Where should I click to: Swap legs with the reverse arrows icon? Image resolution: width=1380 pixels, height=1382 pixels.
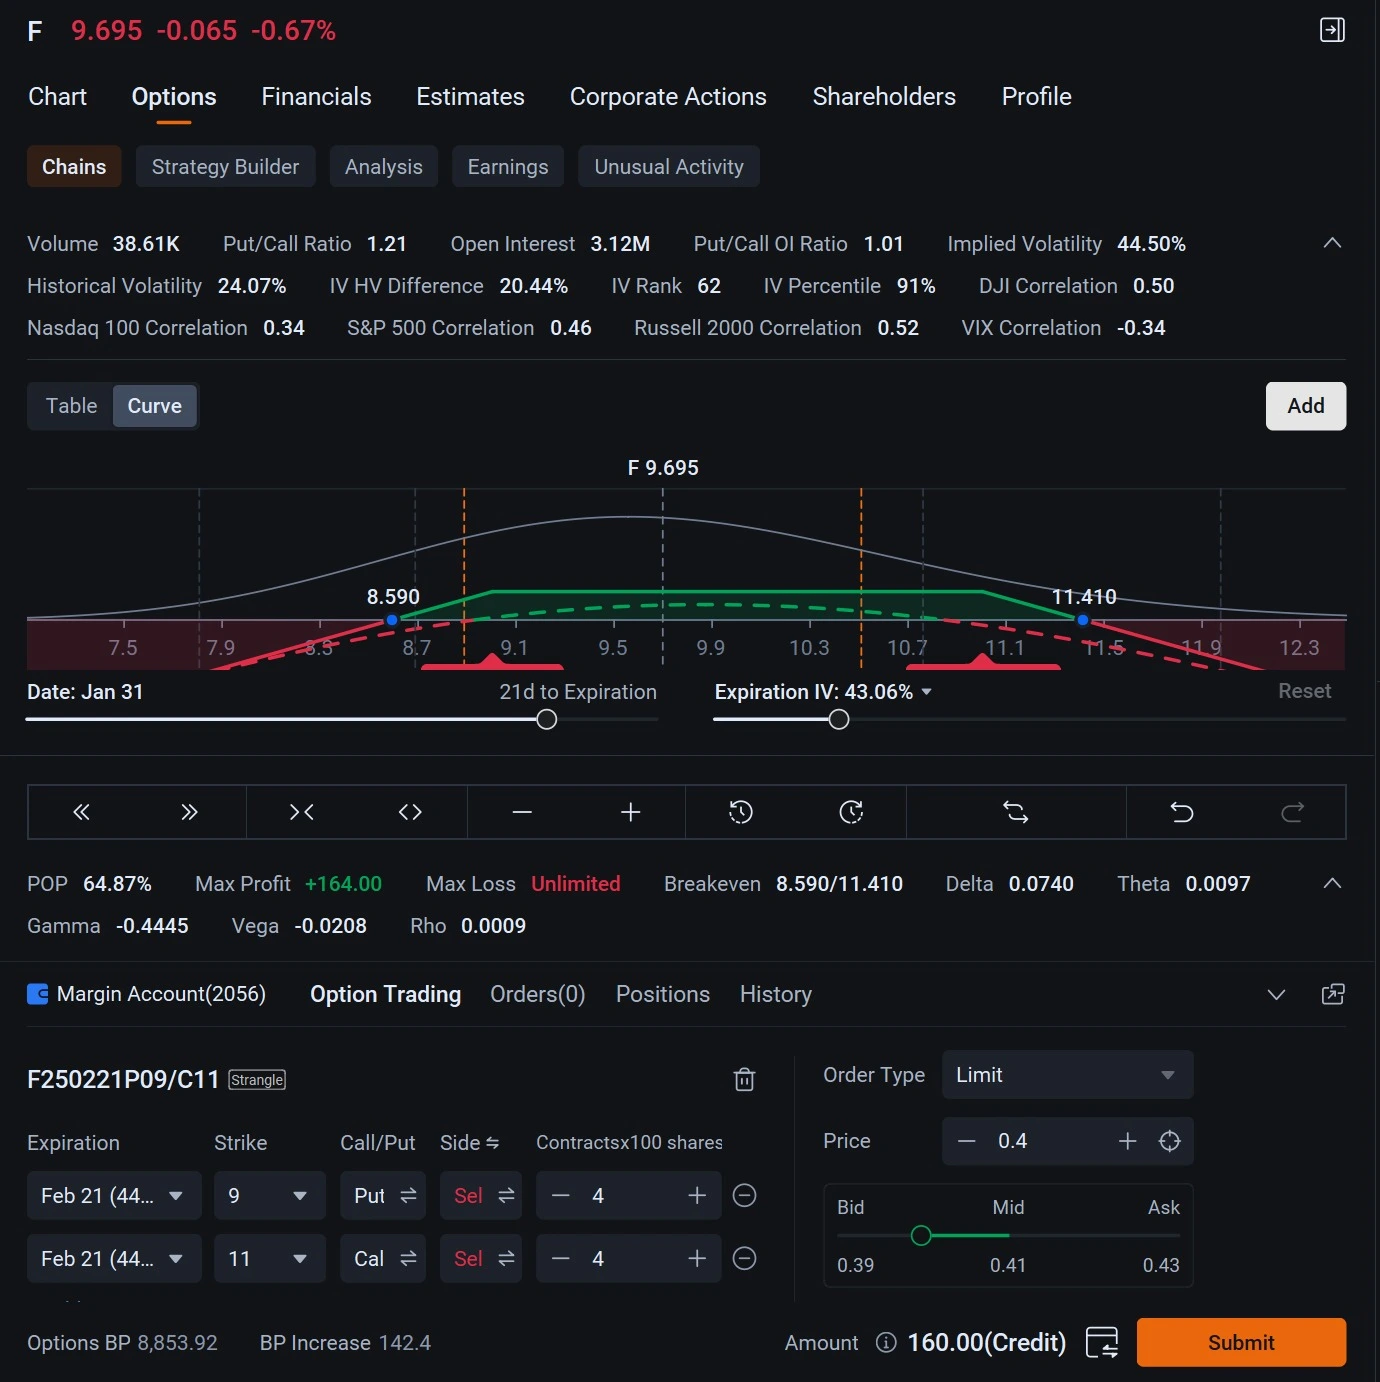pos(1016,812)
